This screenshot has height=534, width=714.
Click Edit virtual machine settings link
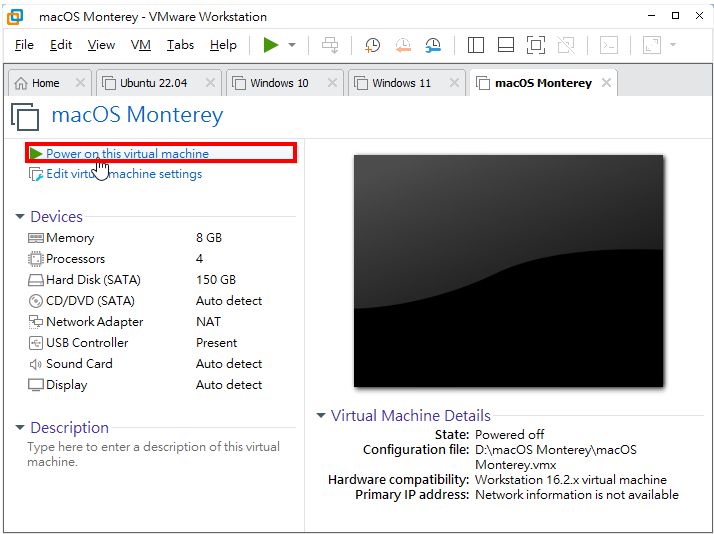124,174
